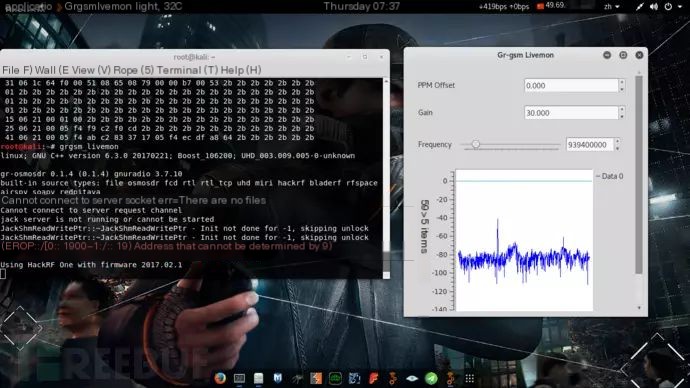
Task: Increase Frequency value with spinner arrow
Action: 617,141
